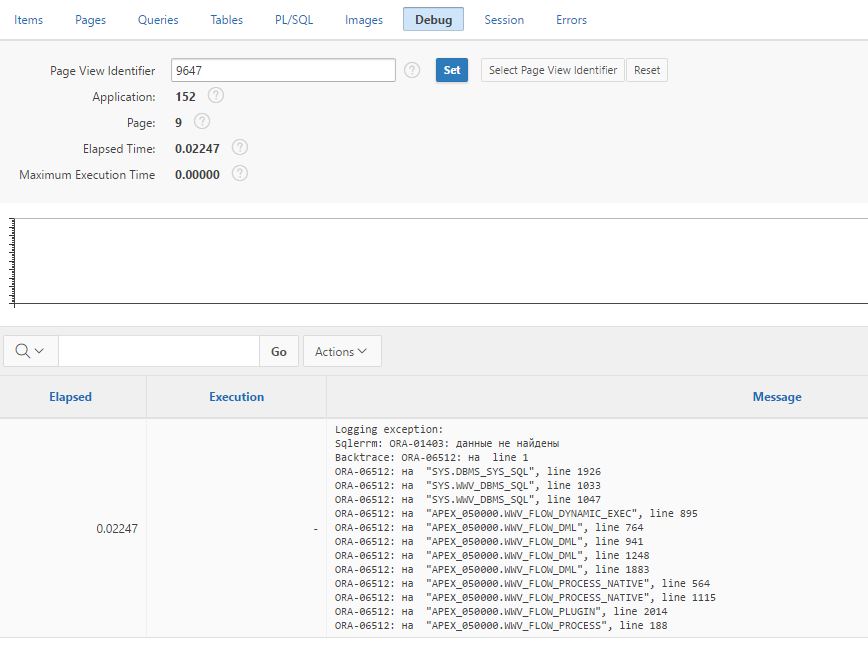
Task: Switch to the Items tab
Action: point(28,20)
